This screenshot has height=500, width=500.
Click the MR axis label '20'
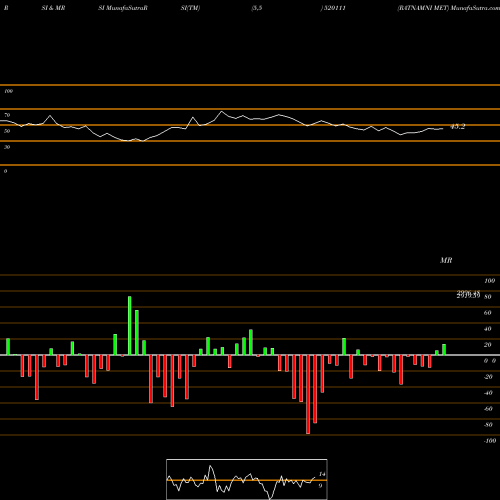[488, 345]
